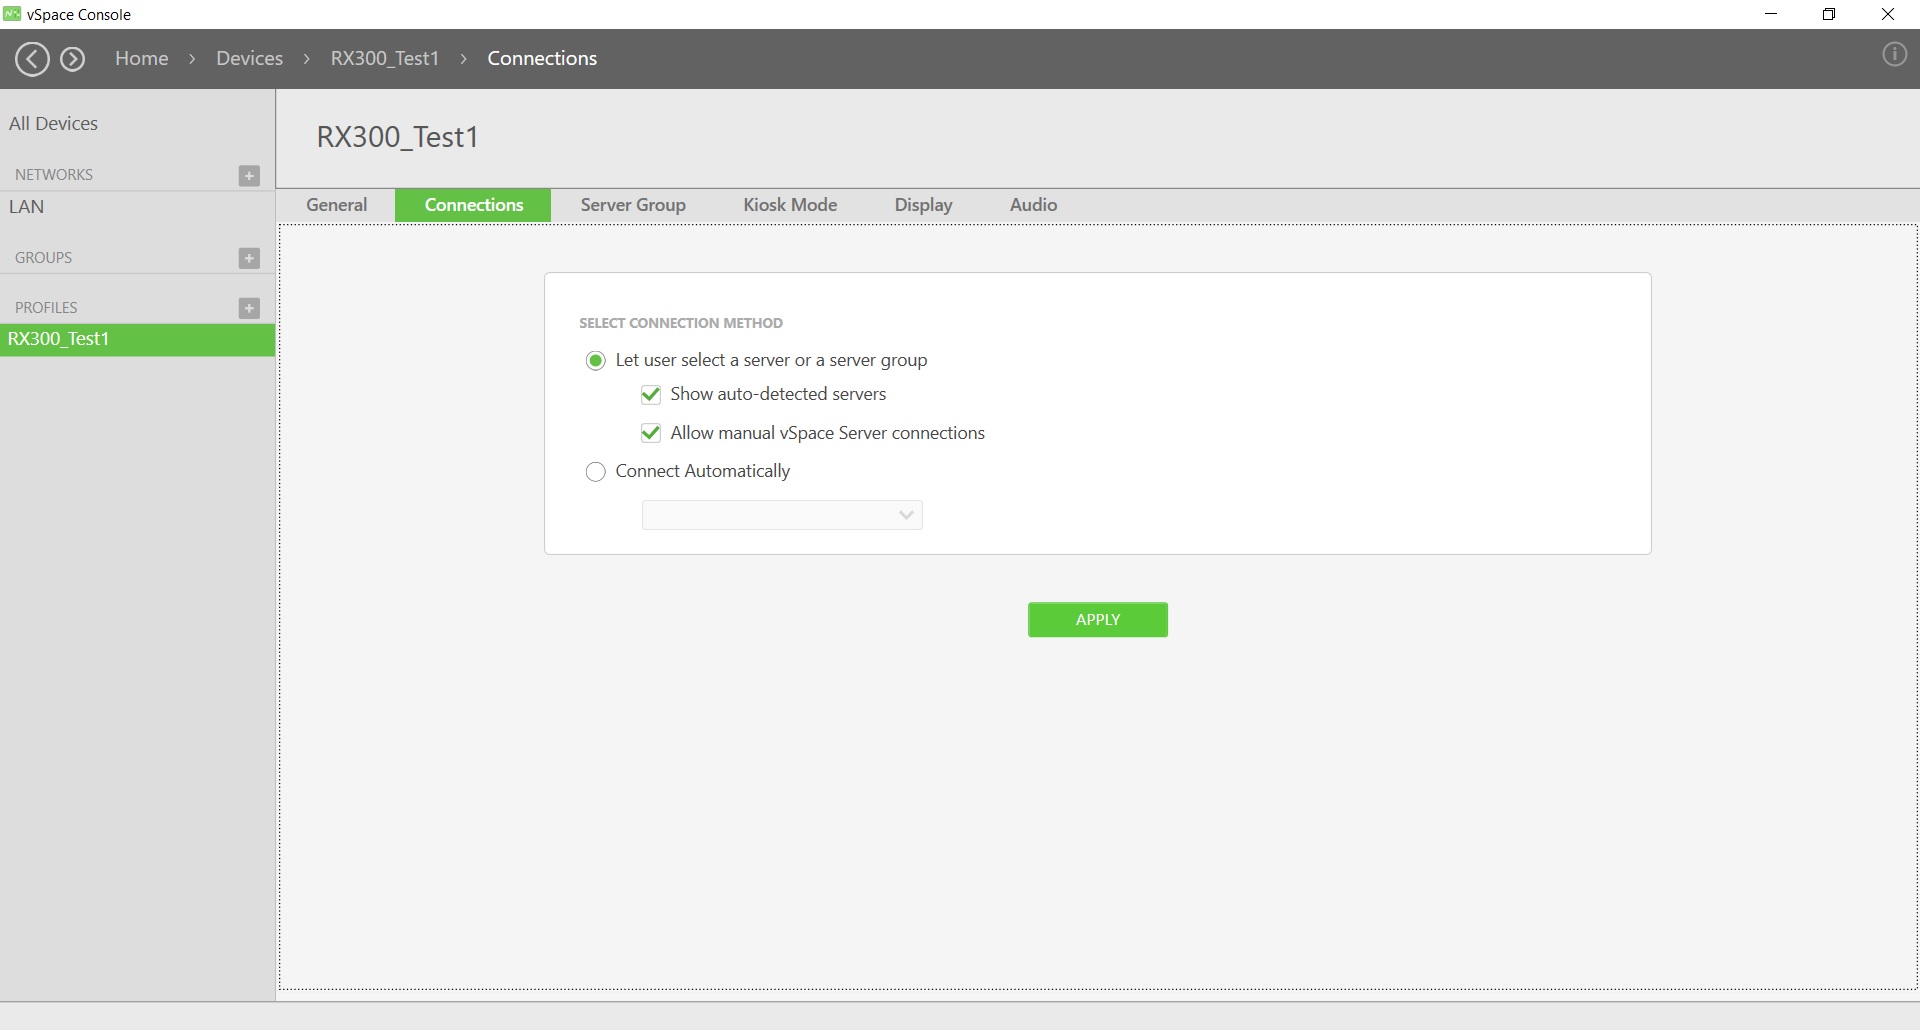
Task: Go to the Kiosk Mode tab
Action: click(790, 205)
